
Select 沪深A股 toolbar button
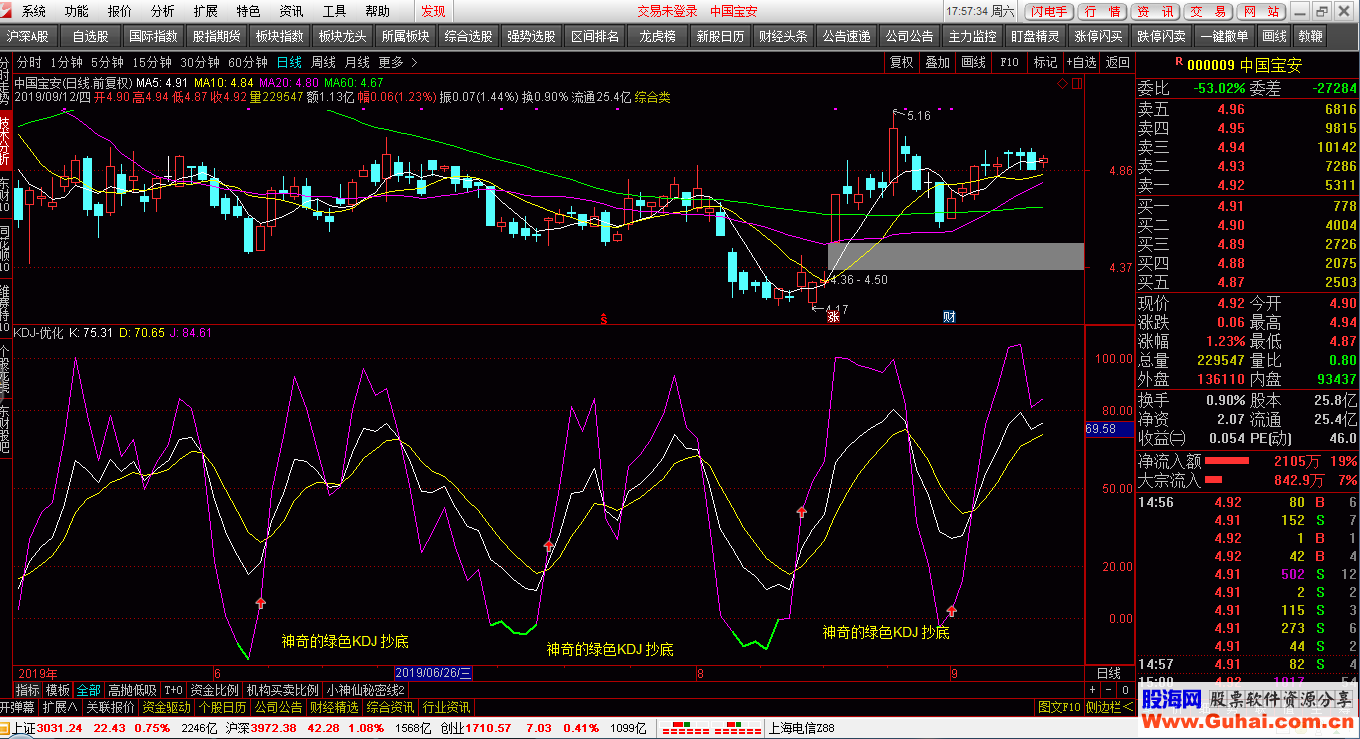[29, 36]
